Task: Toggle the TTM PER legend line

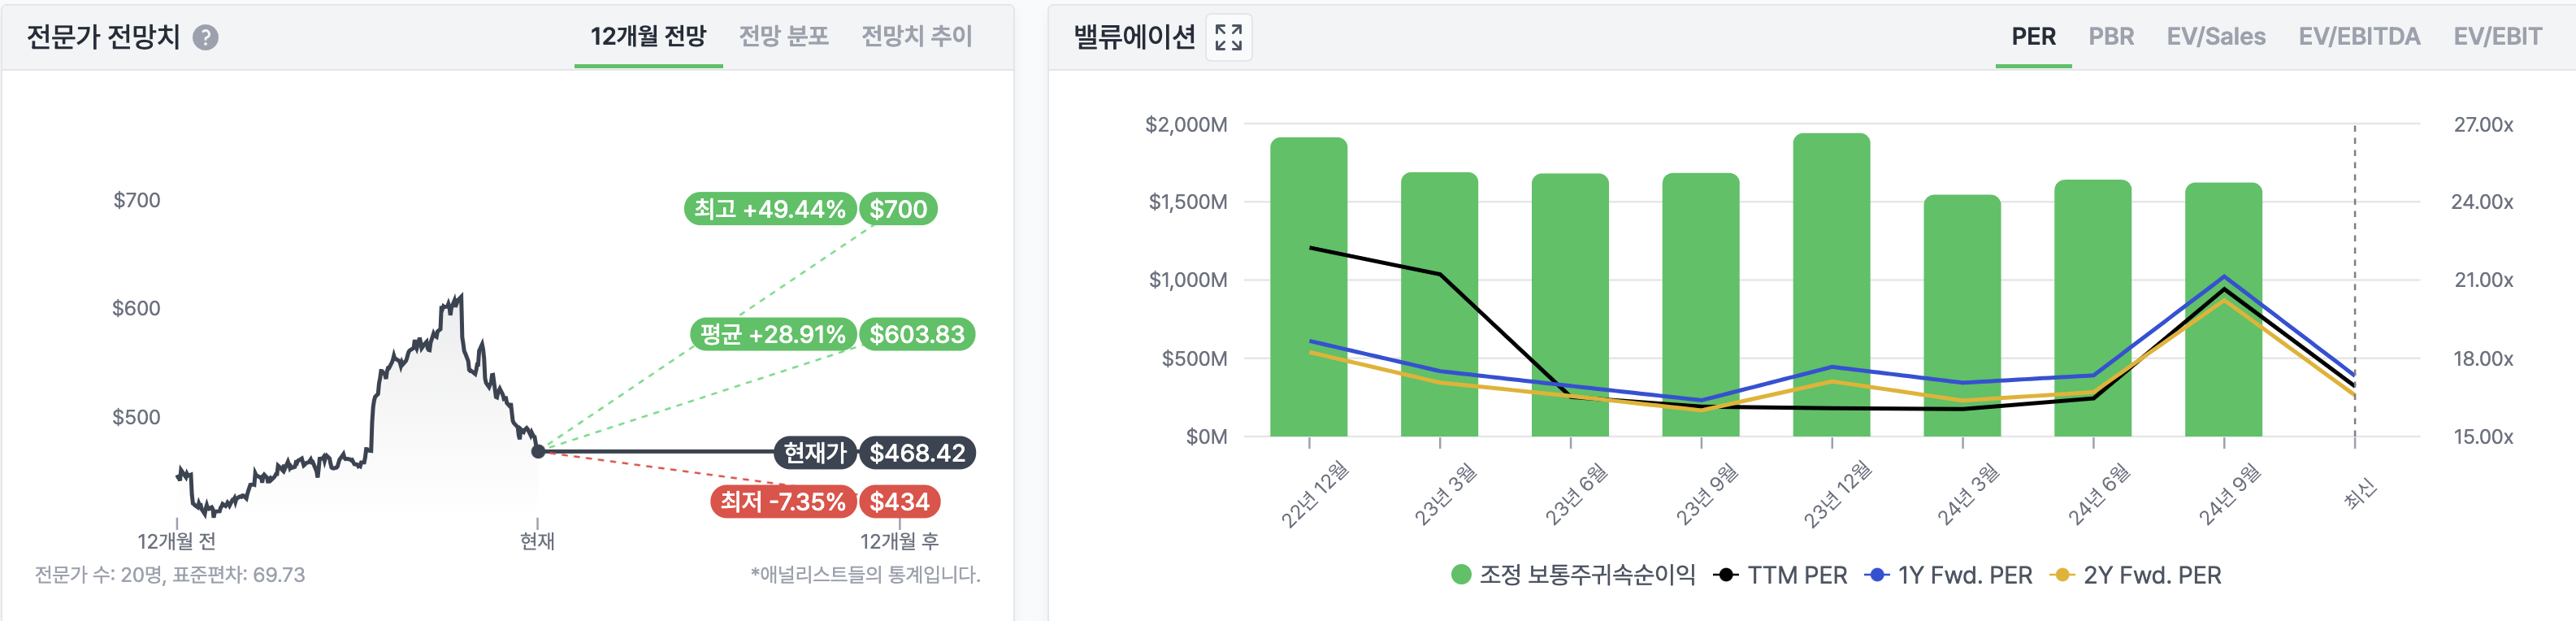Action: 1781,575
